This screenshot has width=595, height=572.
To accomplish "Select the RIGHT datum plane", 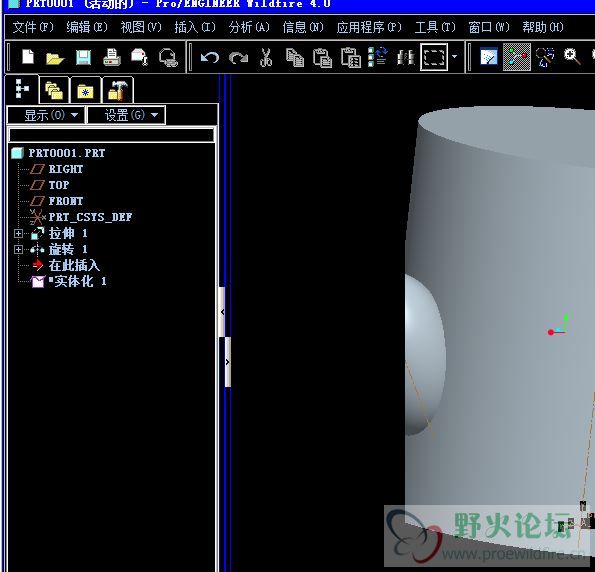I will tap(66, 169).
